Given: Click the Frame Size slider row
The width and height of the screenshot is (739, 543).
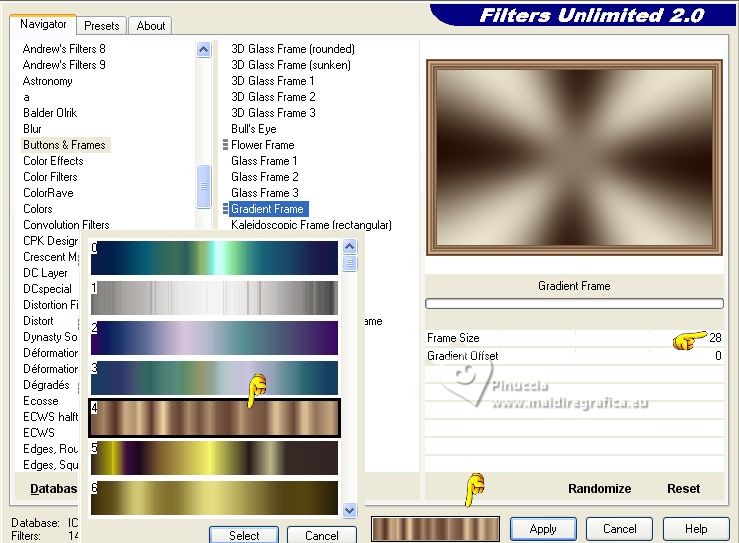Looking at the screenshot, I should click(574, 338).
